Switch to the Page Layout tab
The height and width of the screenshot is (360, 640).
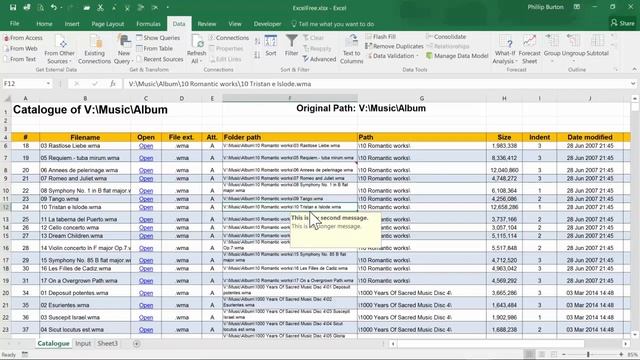point(107,24)
